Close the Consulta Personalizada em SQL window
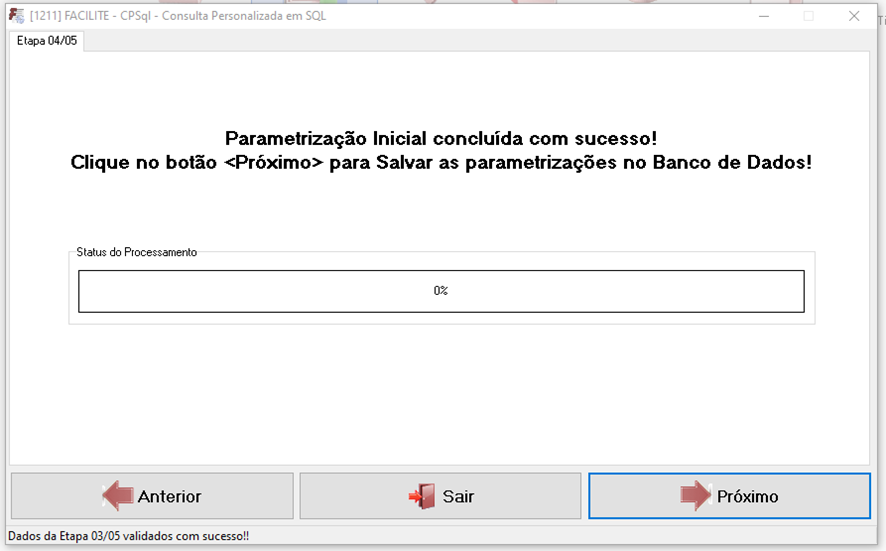886x551 pixels. click(x=854, y=16)
